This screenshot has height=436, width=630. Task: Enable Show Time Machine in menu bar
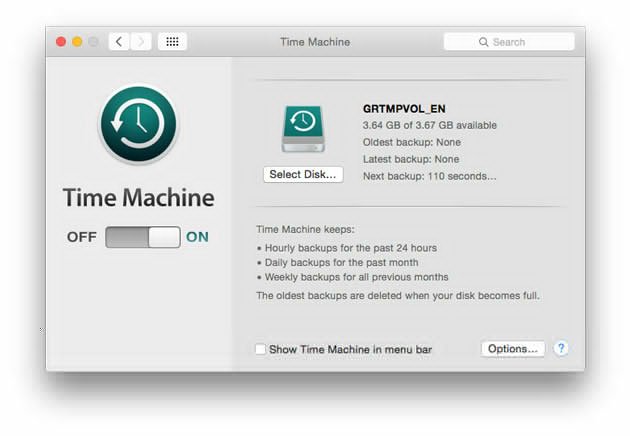pos(260,349)
